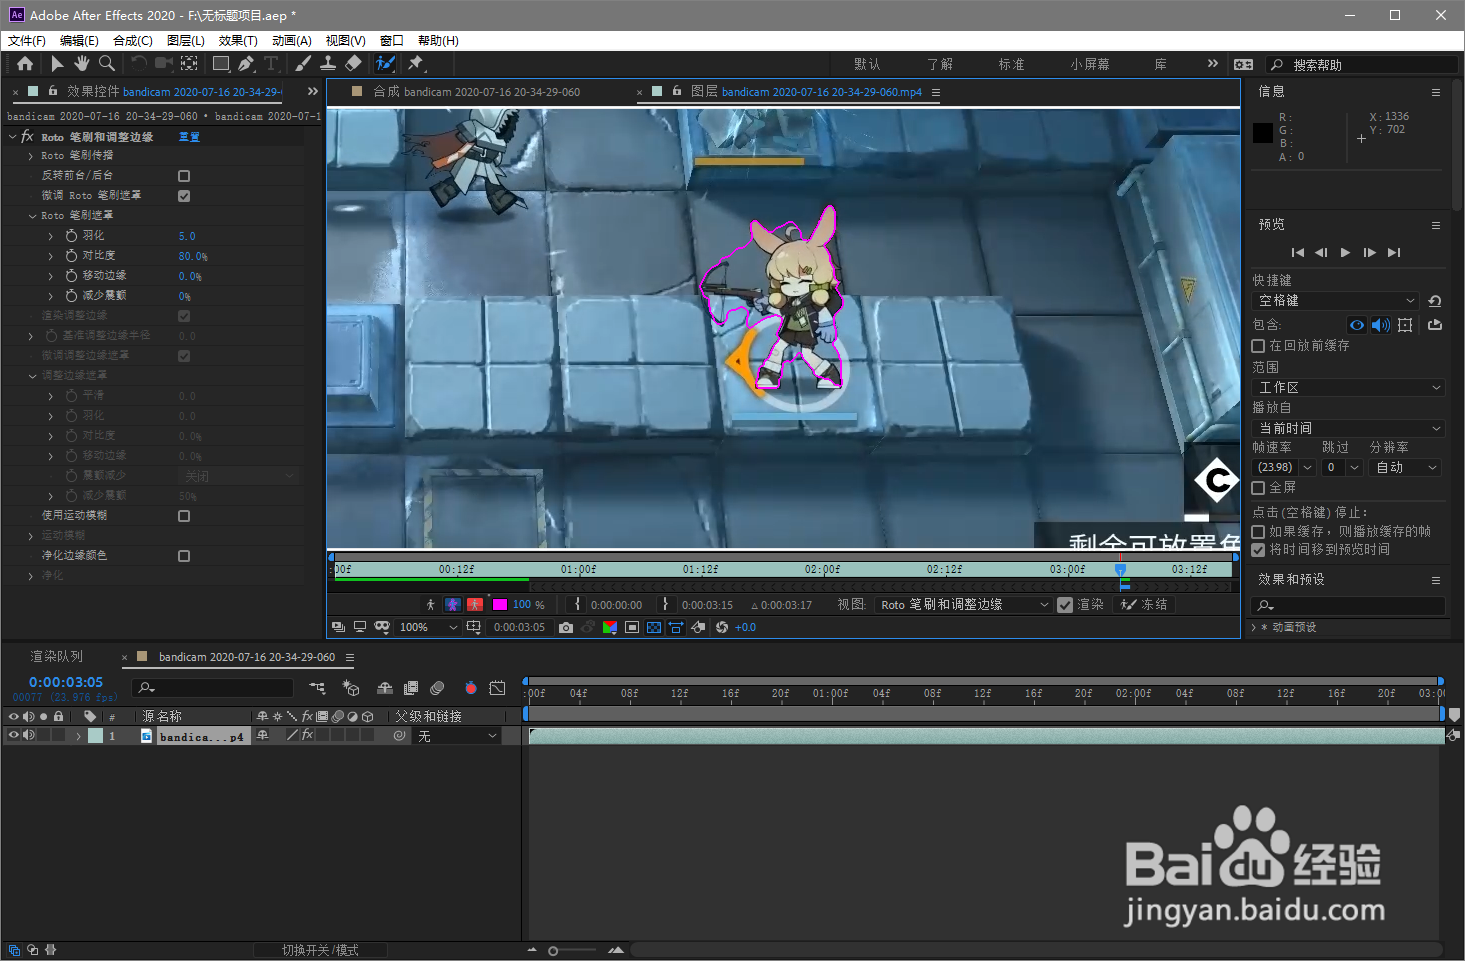Select the Puppet Pin tool
This screenshot has height=961, width=1465.
coord(416,63)
